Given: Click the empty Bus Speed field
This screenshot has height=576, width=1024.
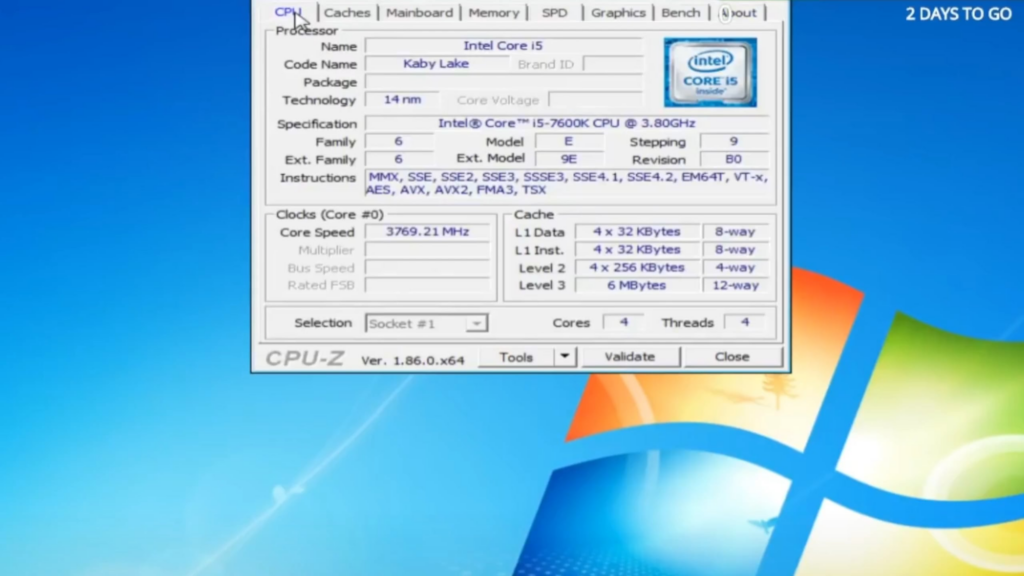Looking at the screenshot, I should click(427, 267).
